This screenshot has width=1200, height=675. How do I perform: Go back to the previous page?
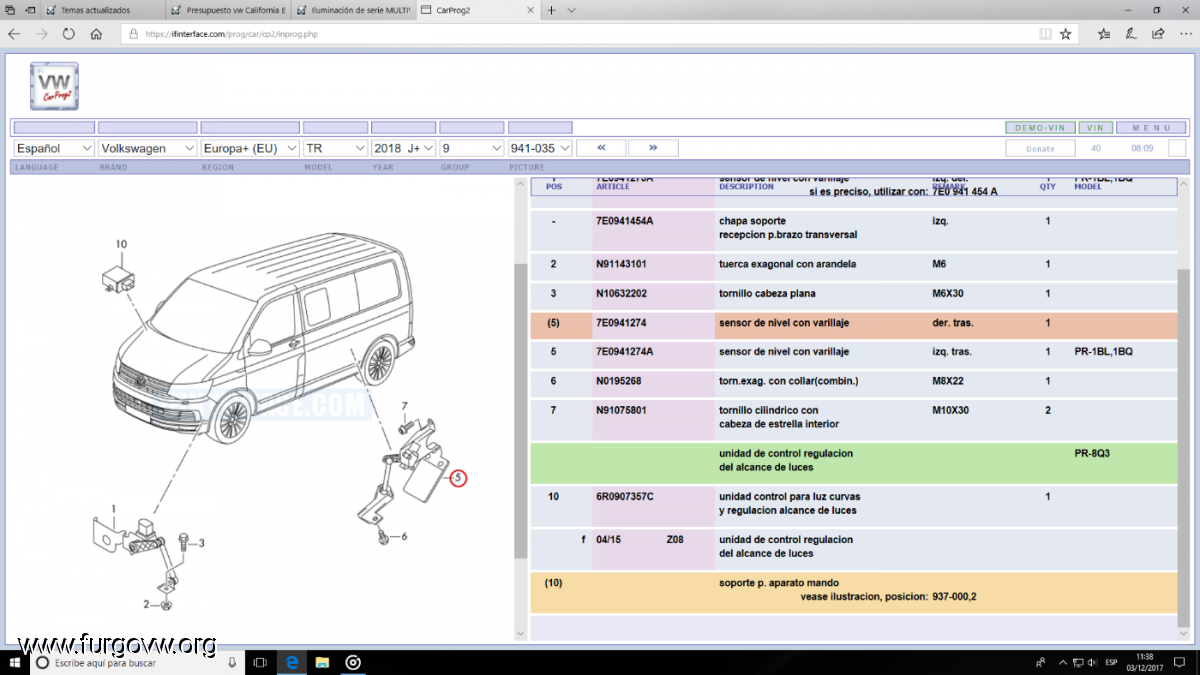pyautogui.click(x=14, y=33)
